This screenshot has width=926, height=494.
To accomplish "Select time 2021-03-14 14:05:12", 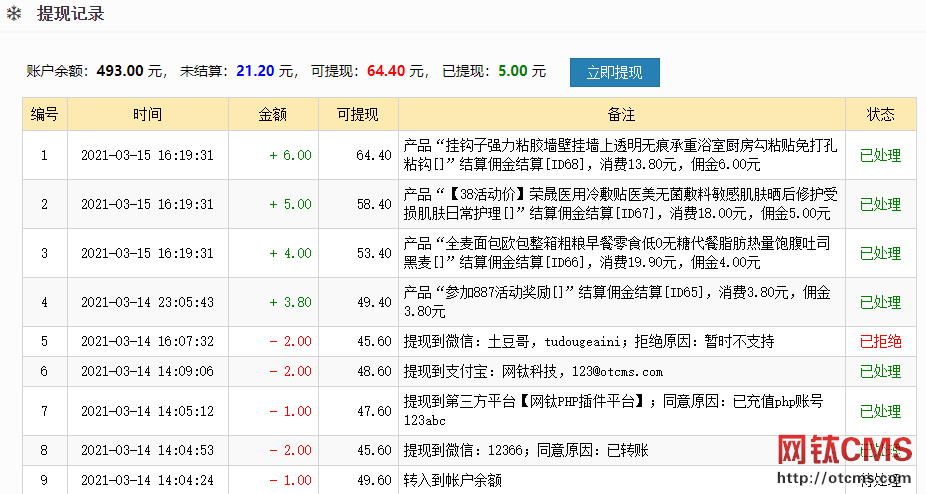I will 147,411.
